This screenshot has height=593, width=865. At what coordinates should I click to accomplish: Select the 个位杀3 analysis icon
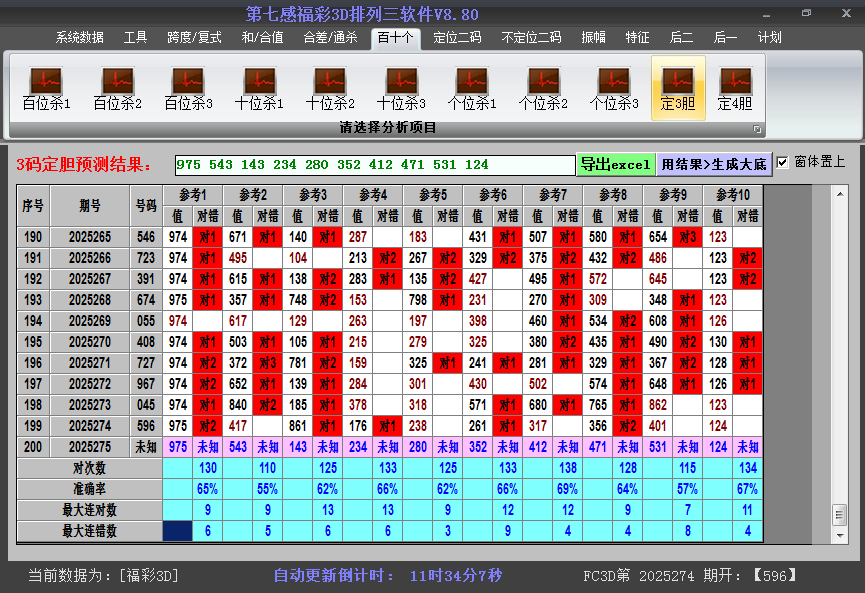pyautogui.click(x=614, y=88)
